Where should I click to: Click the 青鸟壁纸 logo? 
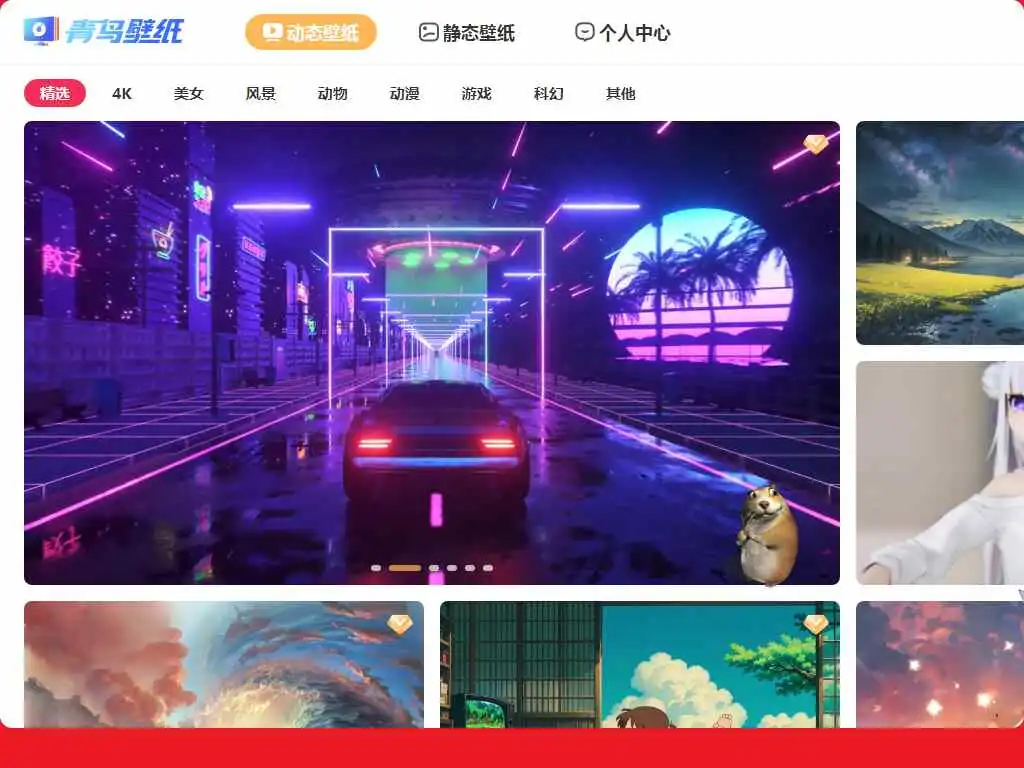point(103,31)
